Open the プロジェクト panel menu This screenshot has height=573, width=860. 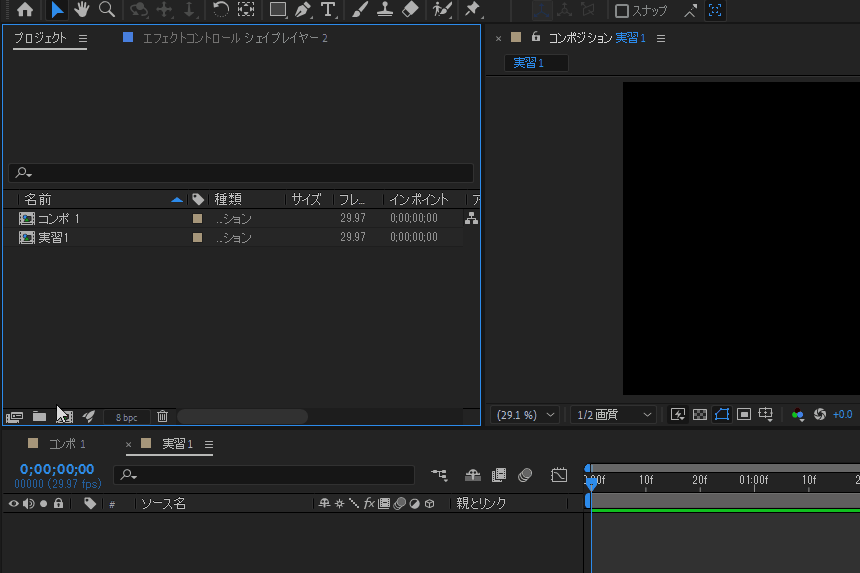83,38
